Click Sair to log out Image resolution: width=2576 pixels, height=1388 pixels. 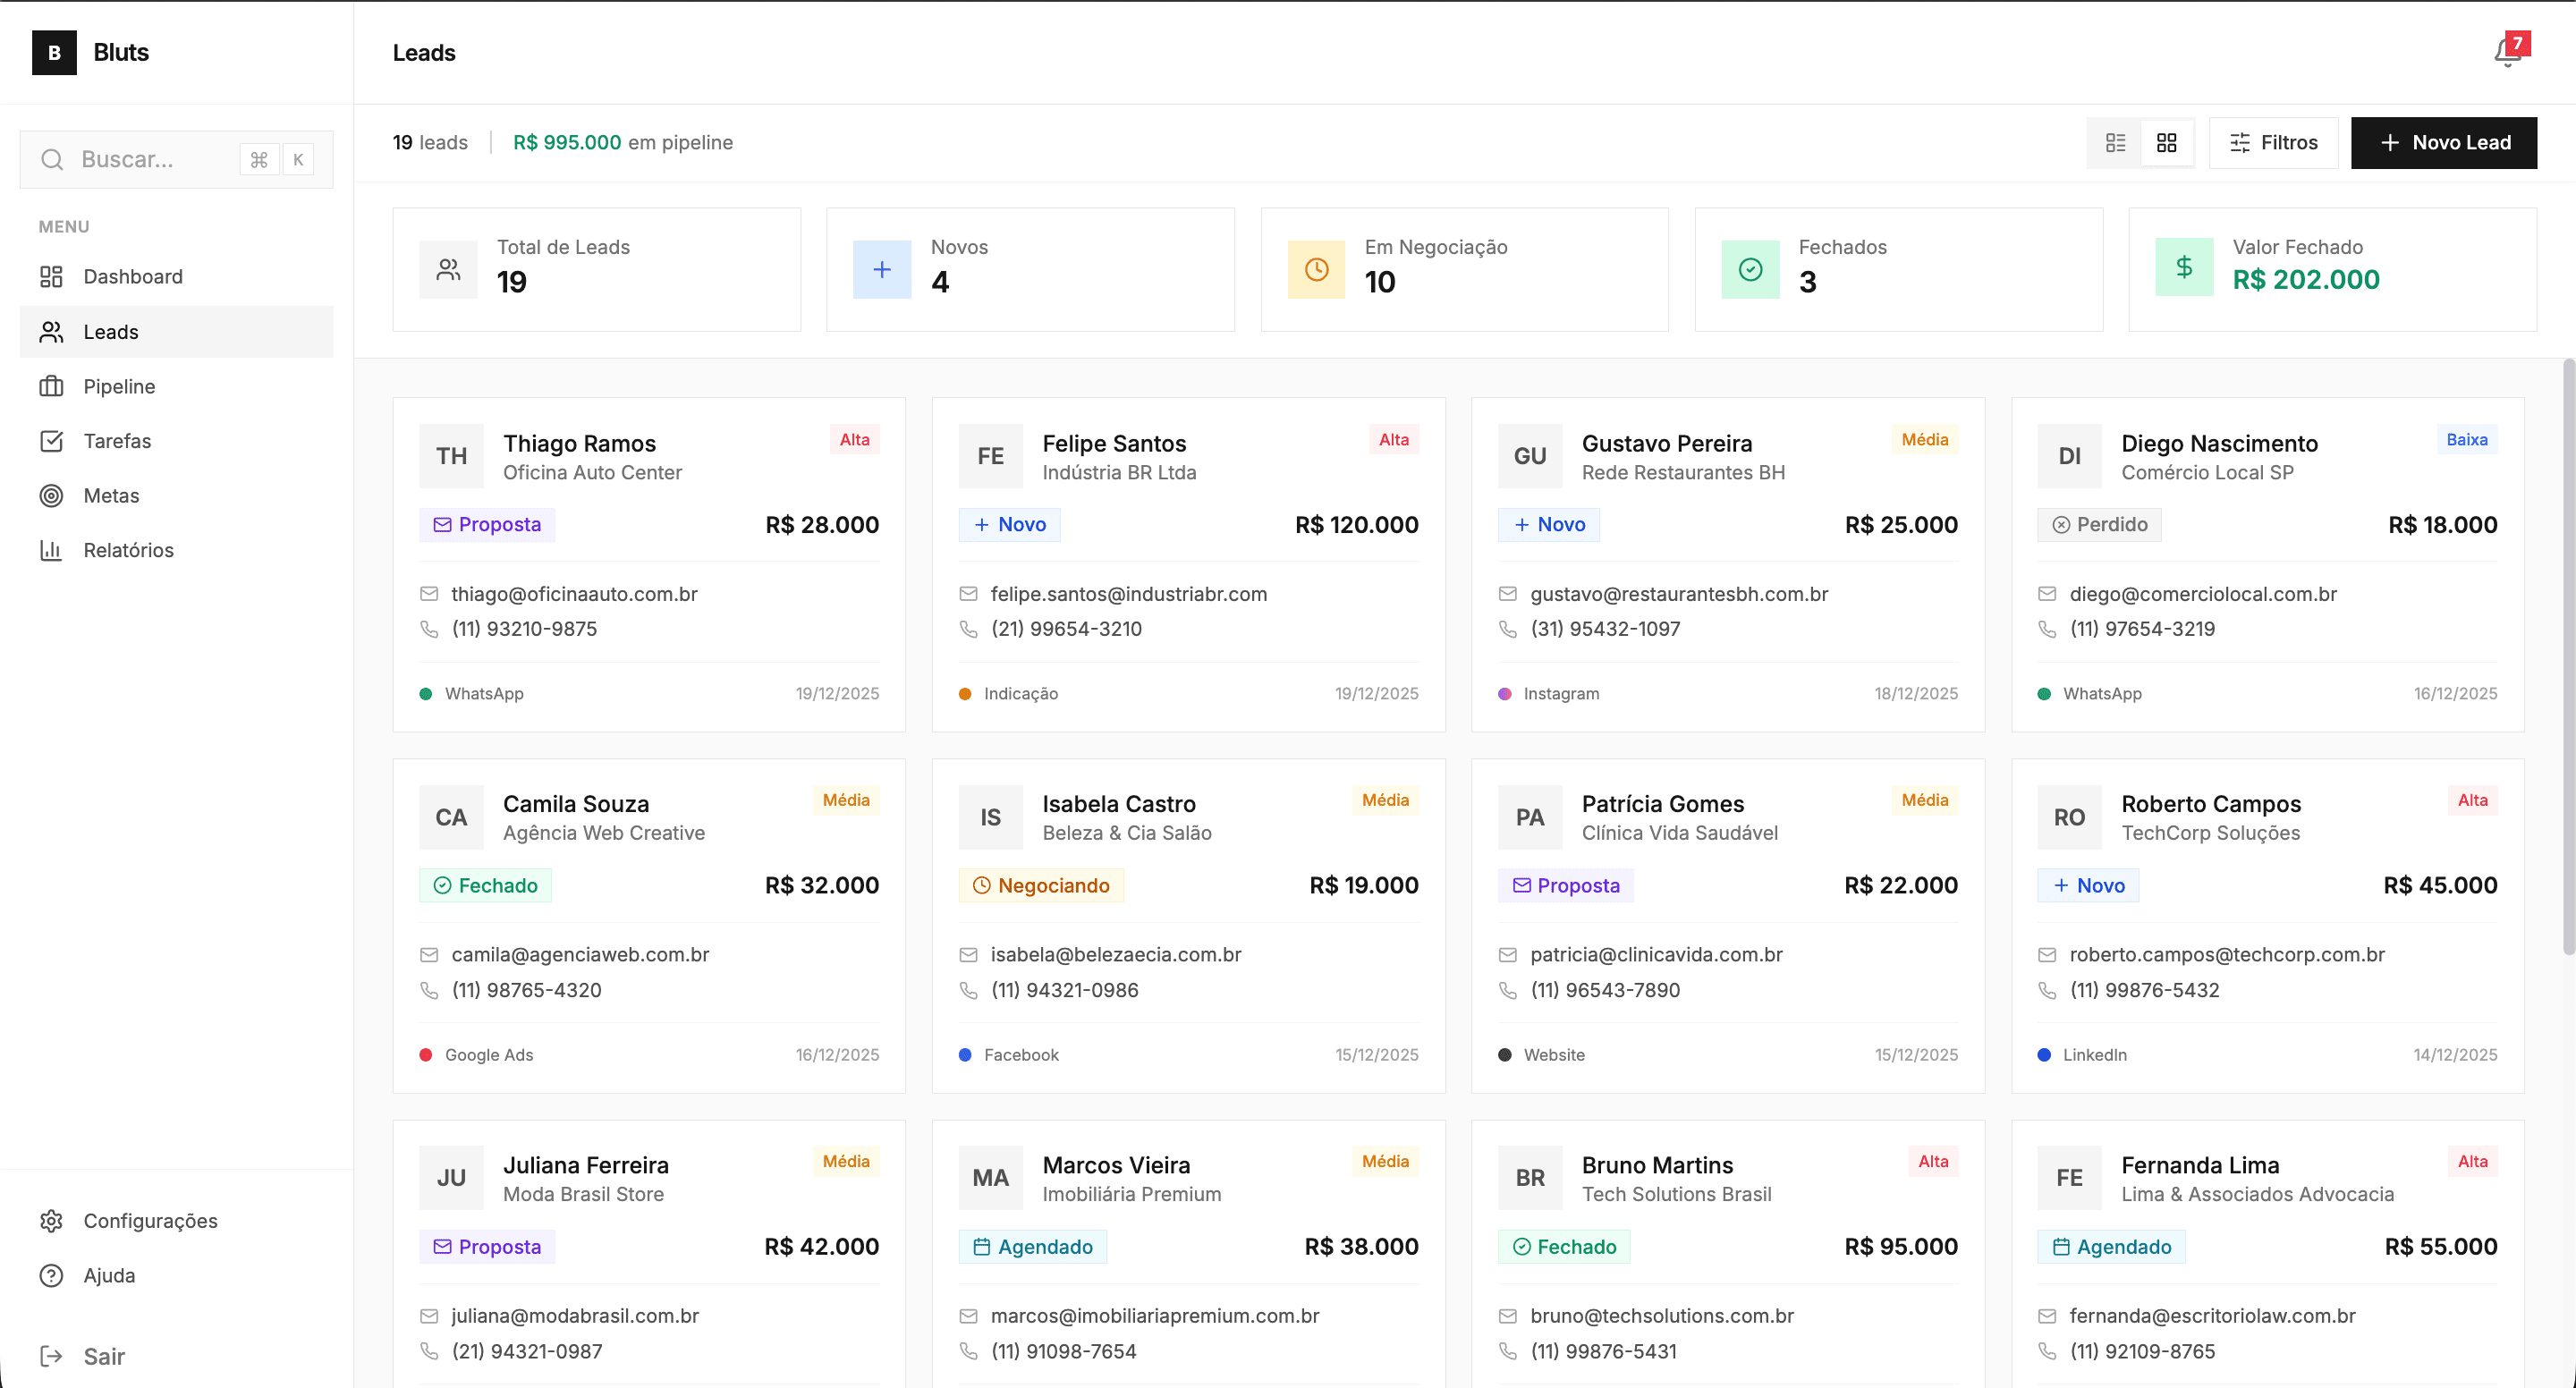click(103, 1356)
